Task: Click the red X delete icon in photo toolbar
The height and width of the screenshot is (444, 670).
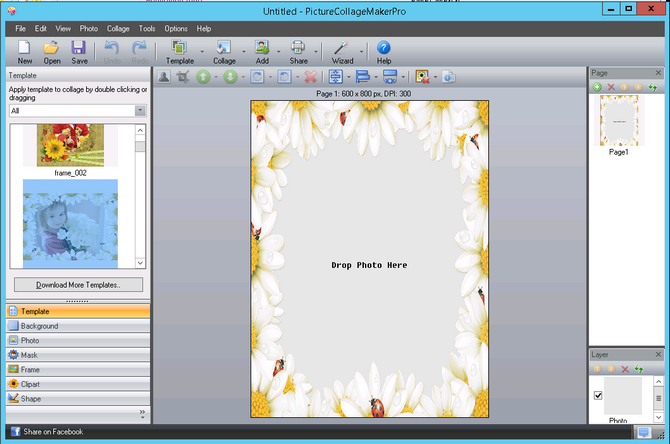Action: click(x=311, y=77)
